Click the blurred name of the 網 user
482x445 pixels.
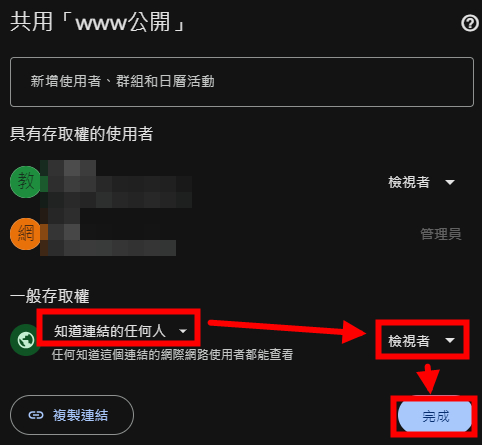tap(108, 232)
